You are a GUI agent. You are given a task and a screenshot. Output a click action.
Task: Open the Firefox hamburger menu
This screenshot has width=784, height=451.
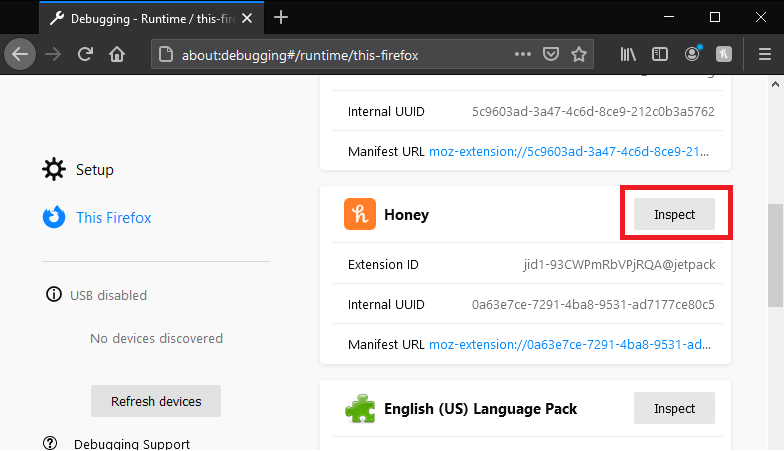coord(764,54)
